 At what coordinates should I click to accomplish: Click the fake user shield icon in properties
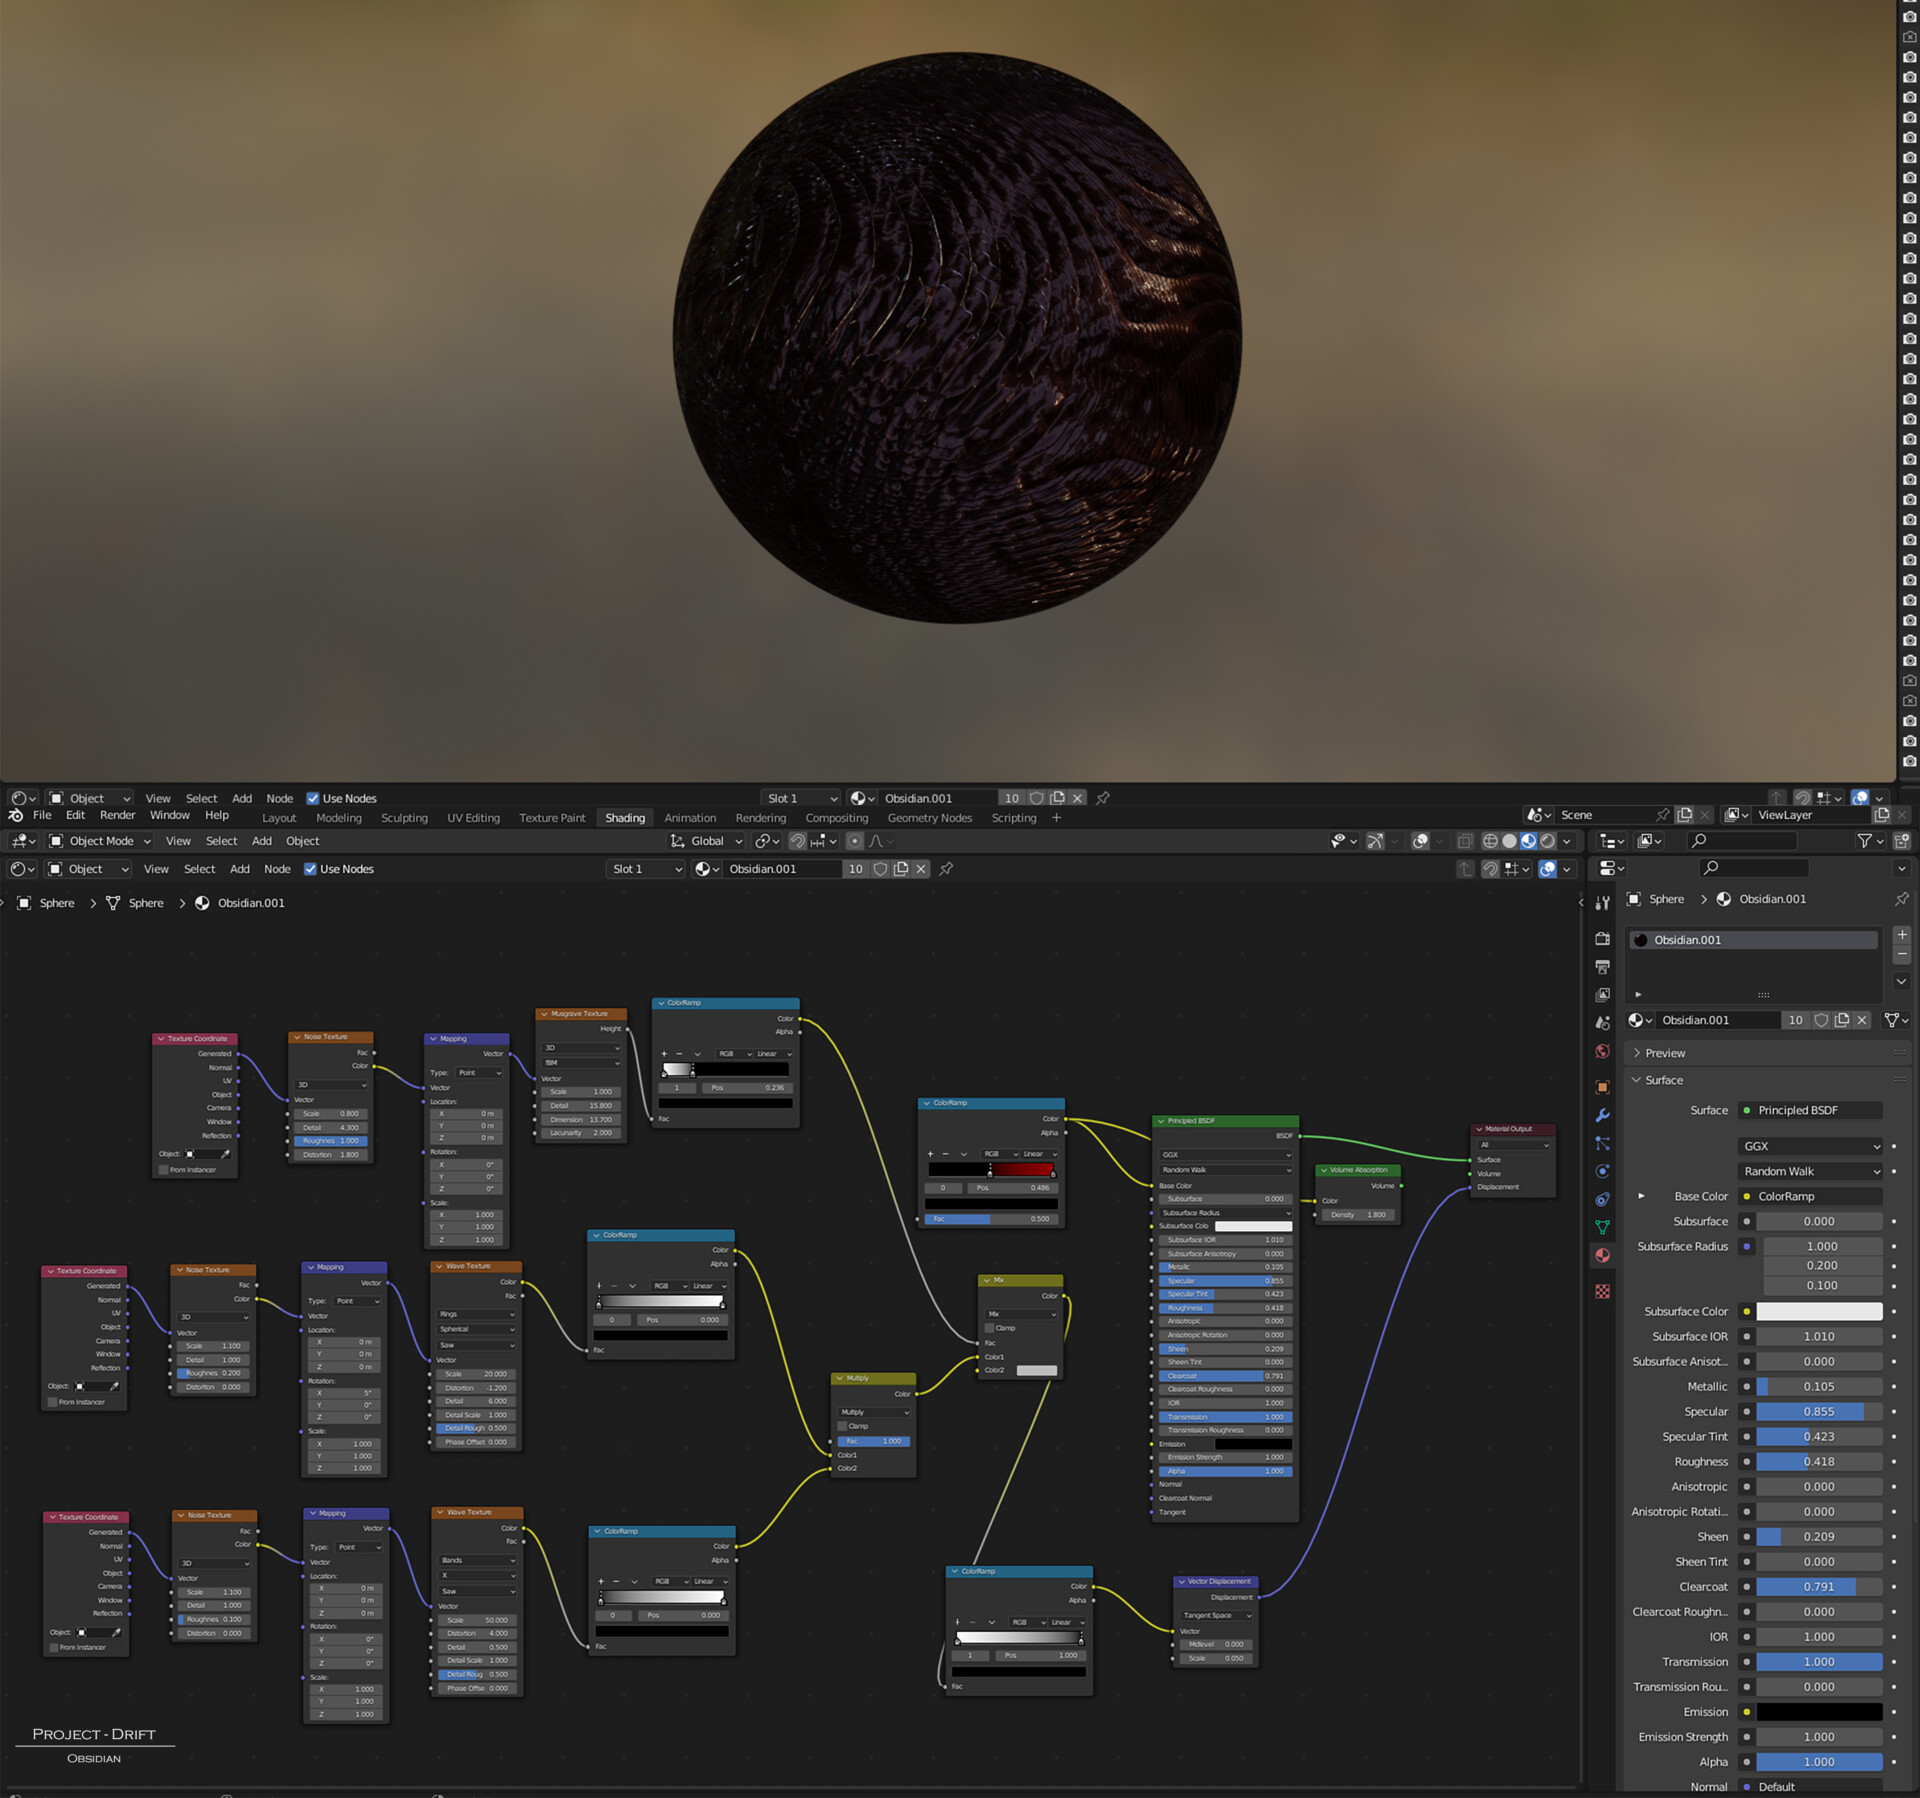pyautogui.click(x=1821, y=1020)
